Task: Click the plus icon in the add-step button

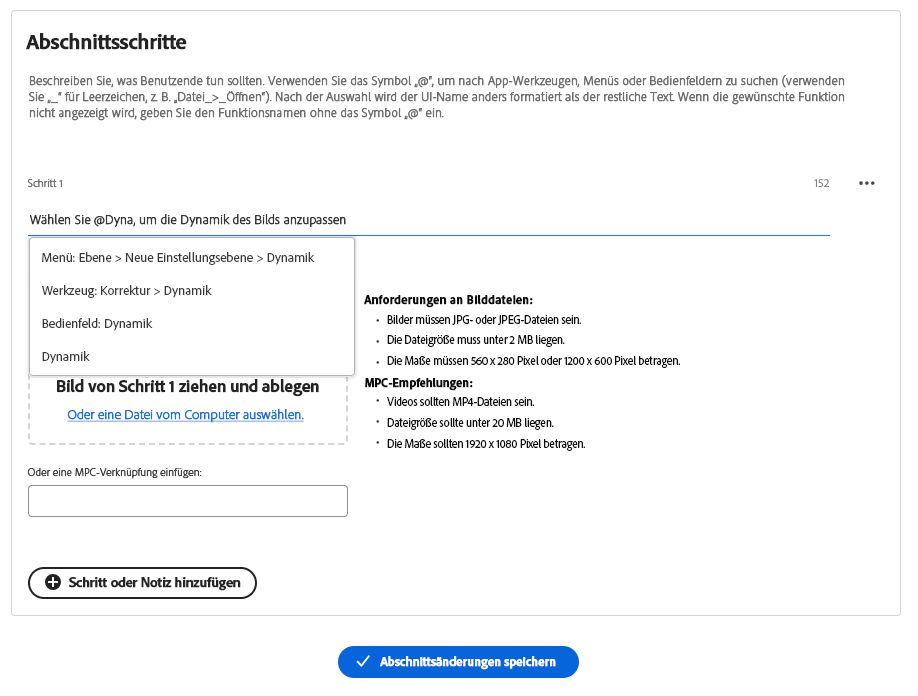Action: click(x=53, y=582)
